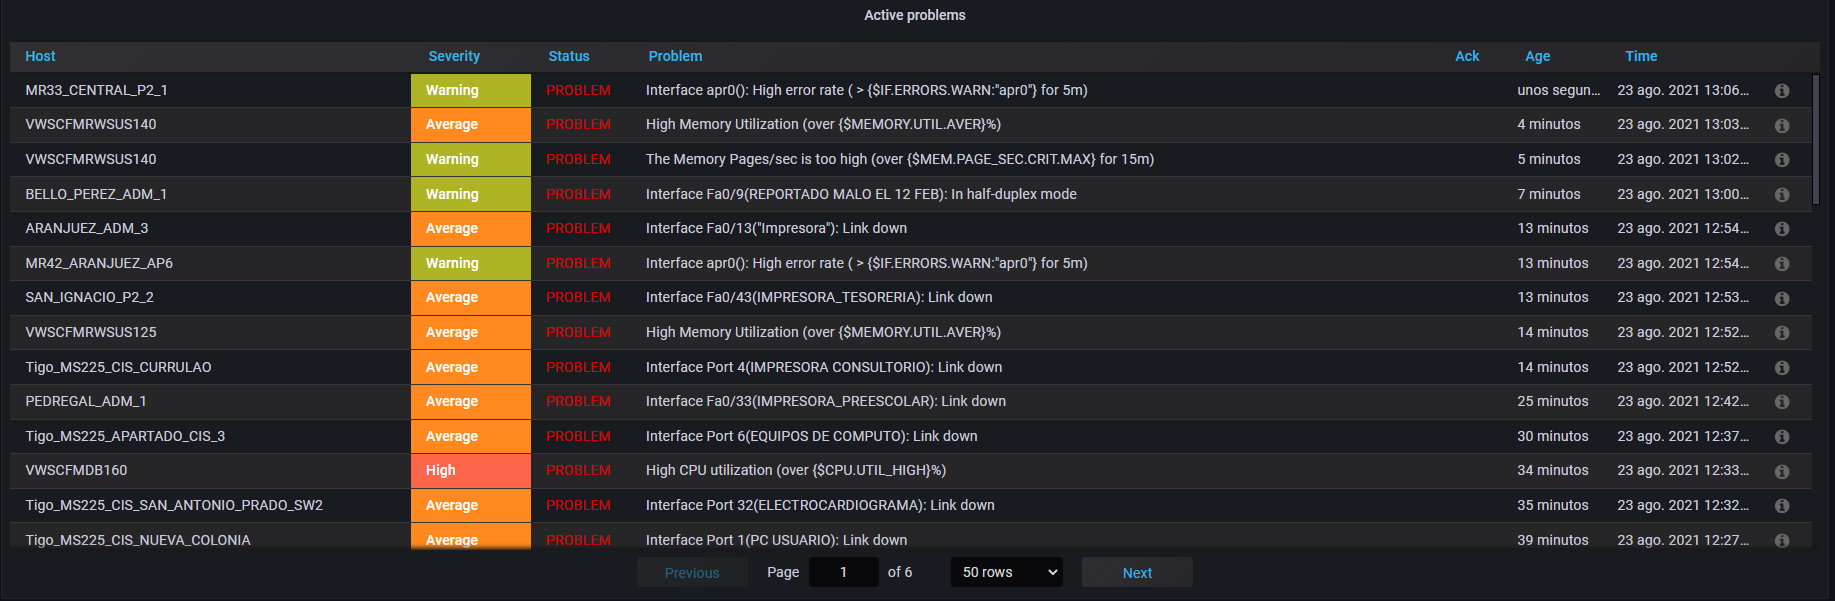1835x601 pixels.
Task: Sort by Ack column header
Action: (1467, 56)
